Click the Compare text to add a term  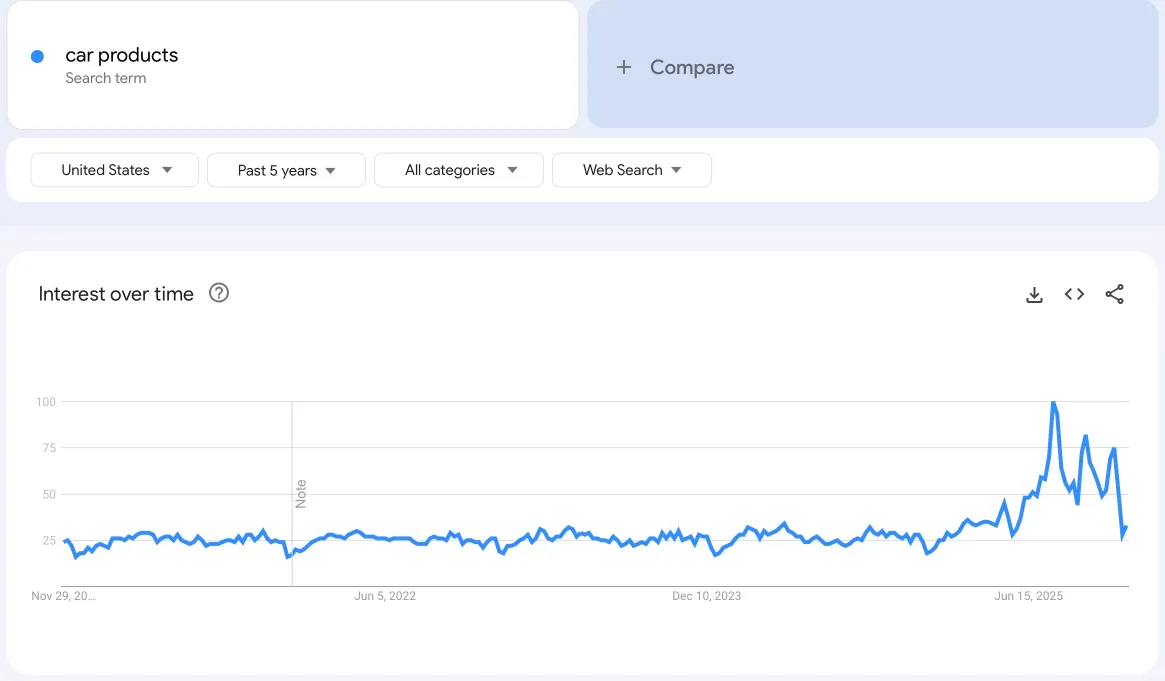[x=692, y=67]
